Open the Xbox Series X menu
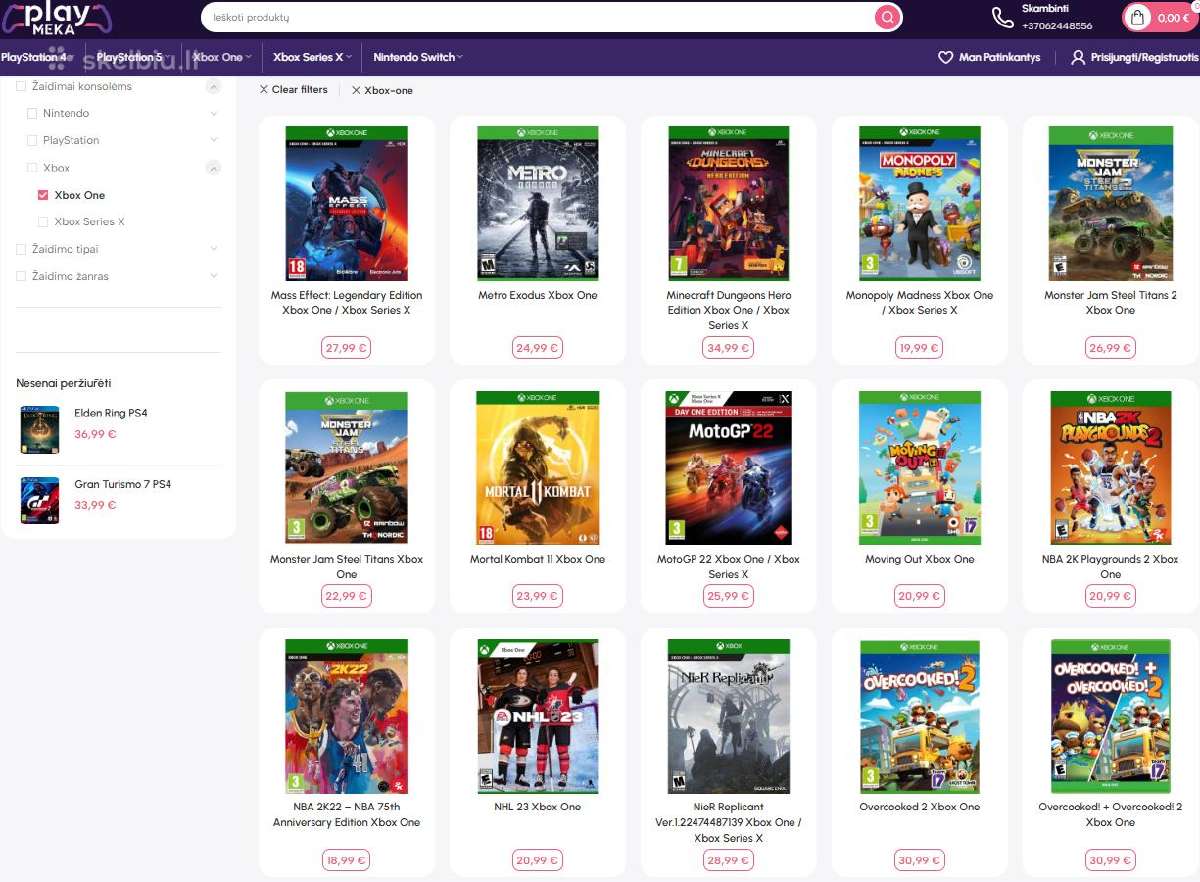Viewport: 1200px width, 882px height. (311, 57)
